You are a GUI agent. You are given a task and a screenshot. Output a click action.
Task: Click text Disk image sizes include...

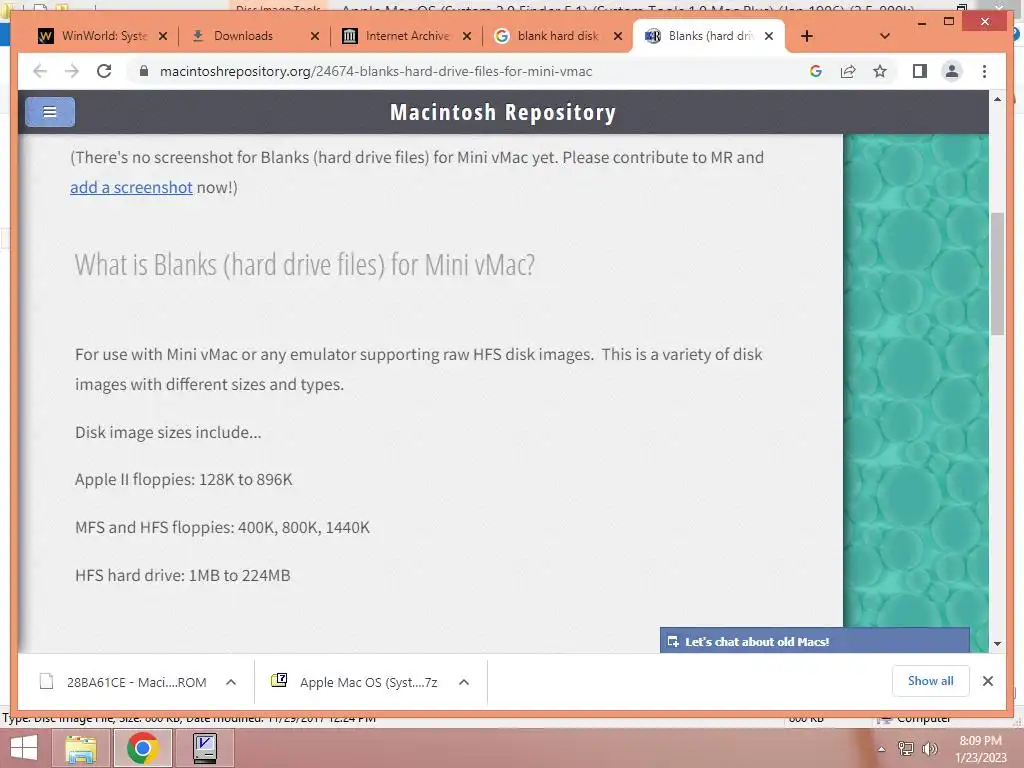coord(168,432)
